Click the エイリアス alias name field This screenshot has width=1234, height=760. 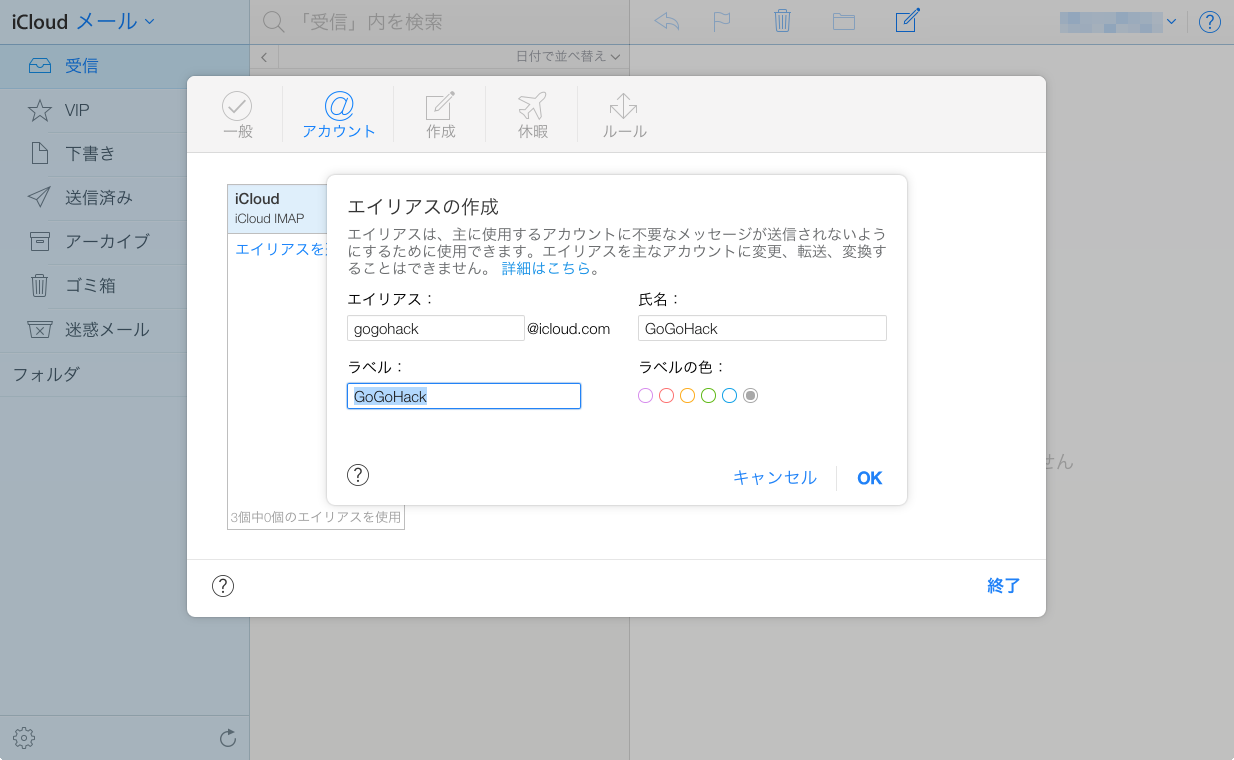click(x=435, y=328)
